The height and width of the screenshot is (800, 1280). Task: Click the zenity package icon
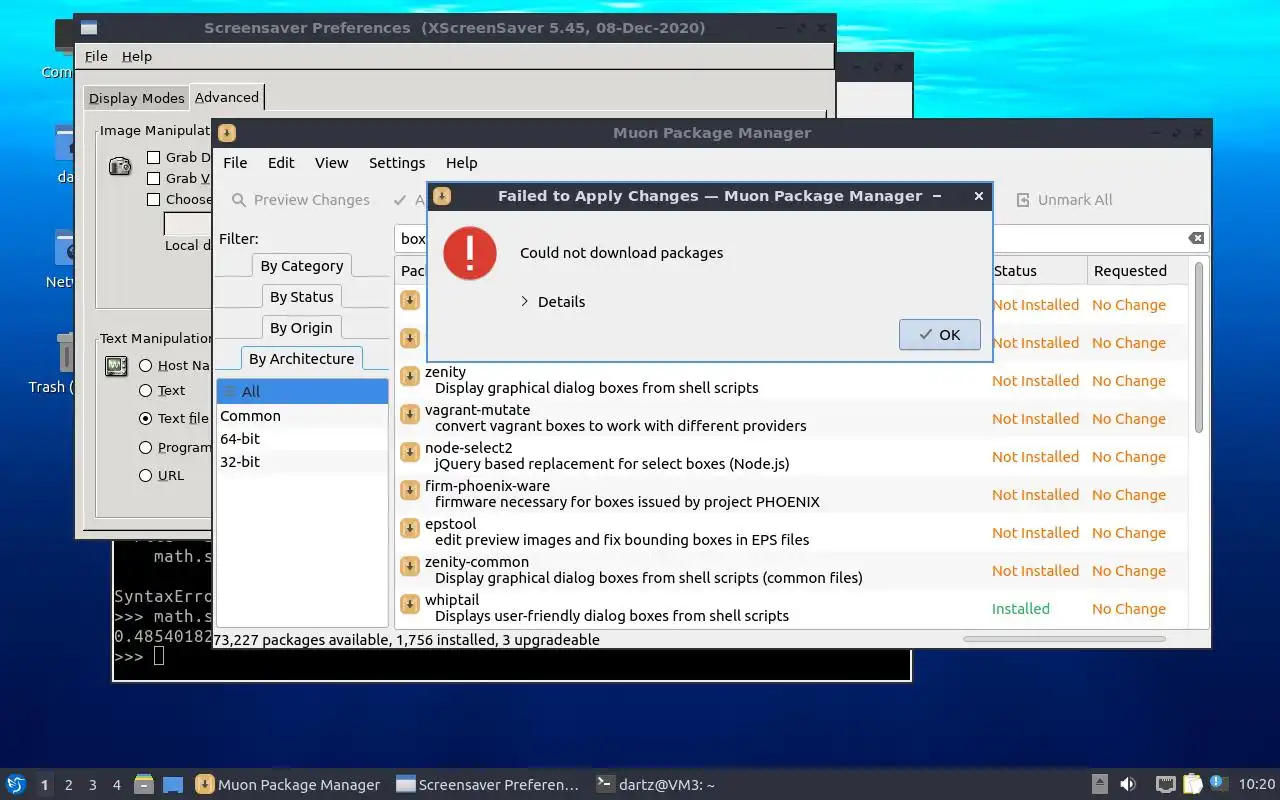pos(409,376)
